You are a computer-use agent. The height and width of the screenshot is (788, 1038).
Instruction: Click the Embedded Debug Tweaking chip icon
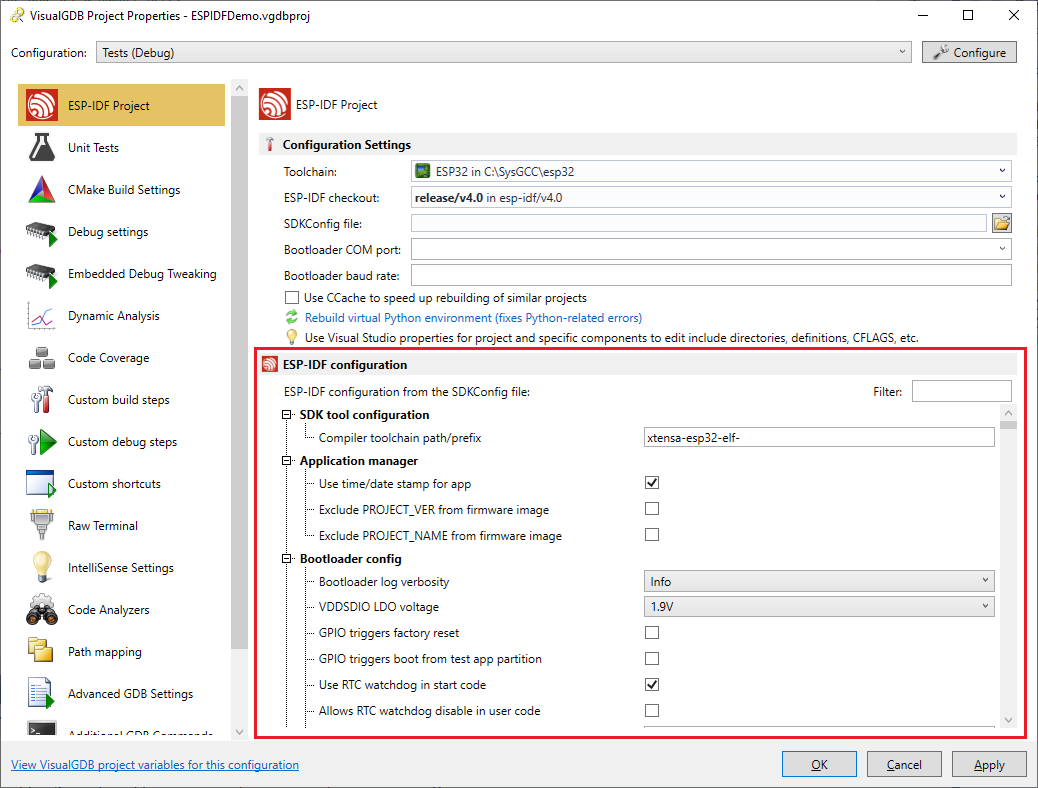[42, 275]
